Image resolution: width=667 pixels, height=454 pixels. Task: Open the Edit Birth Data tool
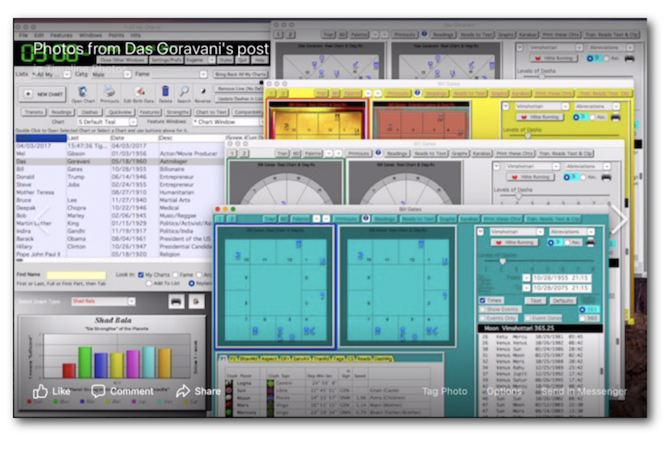click(x=137, y=92)
